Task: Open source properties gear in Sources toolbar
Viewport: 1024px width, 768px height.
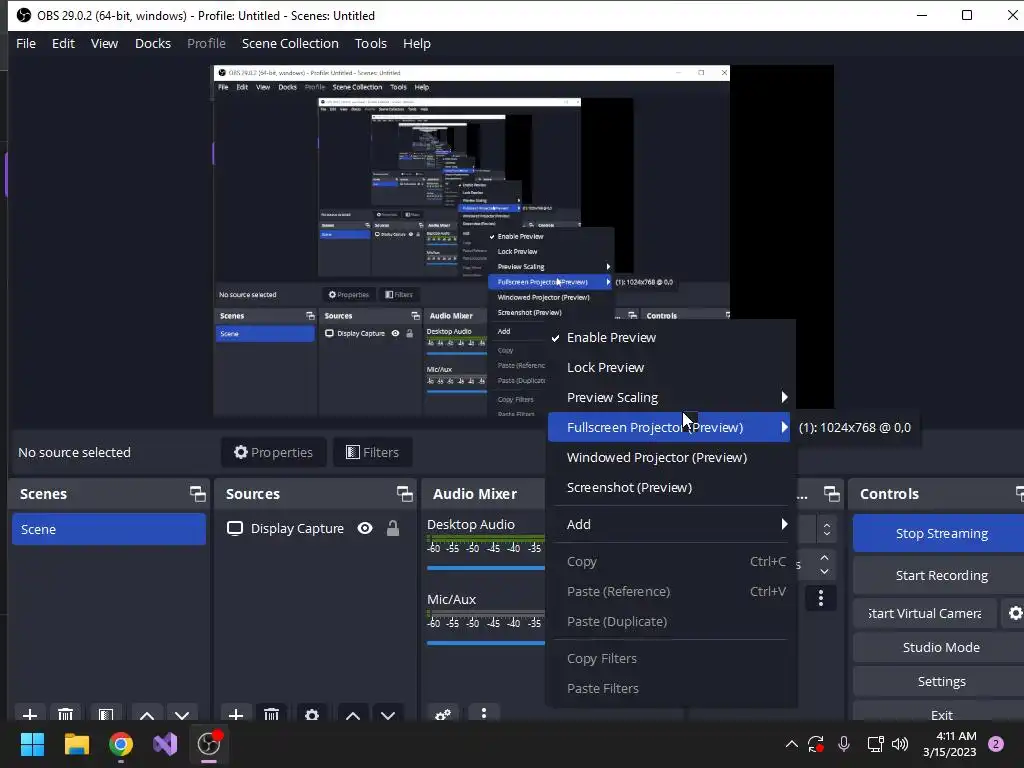Action: click(312, 714)
